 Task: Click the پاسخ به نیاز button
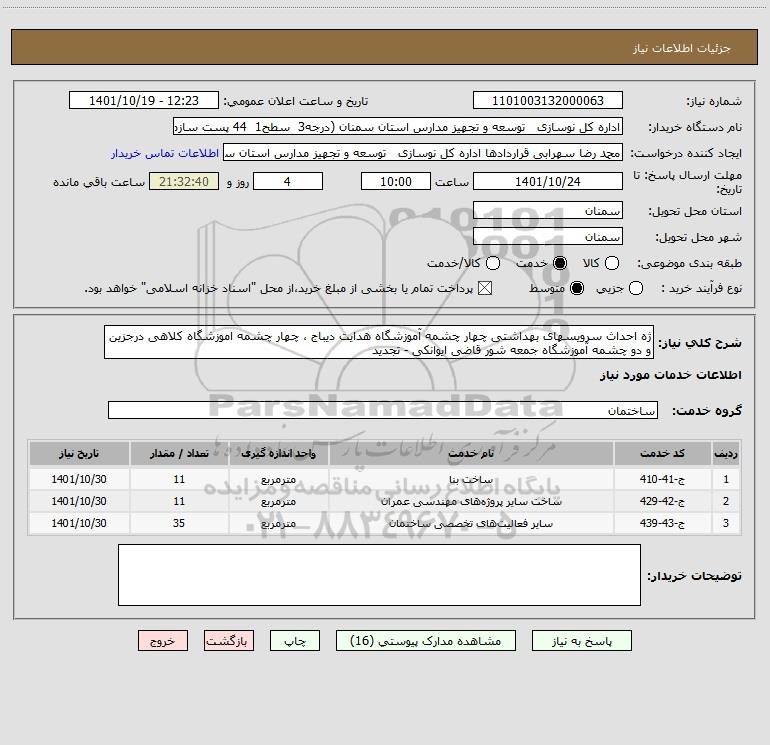pyautogui.click(x=582, y=641)
